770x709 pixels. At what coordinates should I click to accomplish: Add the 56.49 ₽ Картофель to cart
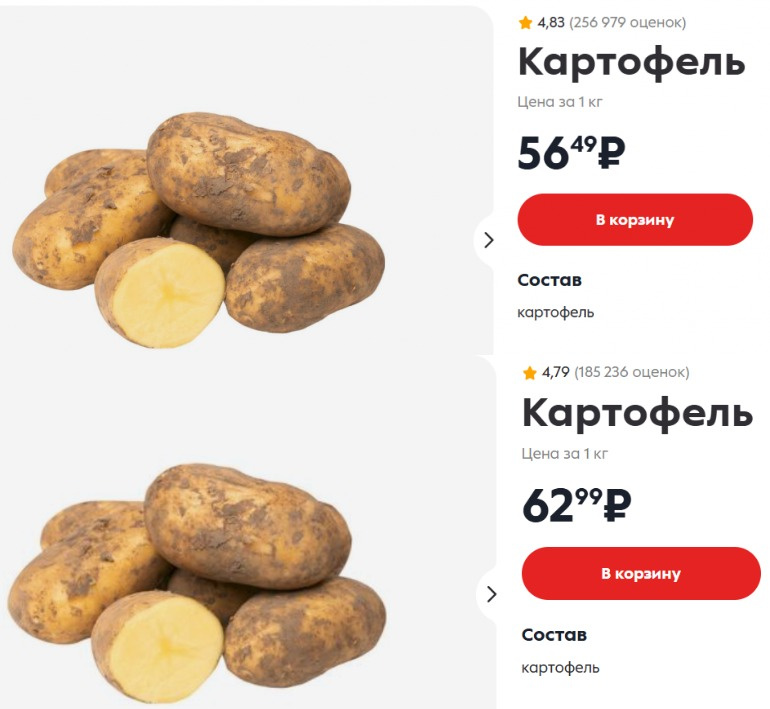click(x=635, y=219)
